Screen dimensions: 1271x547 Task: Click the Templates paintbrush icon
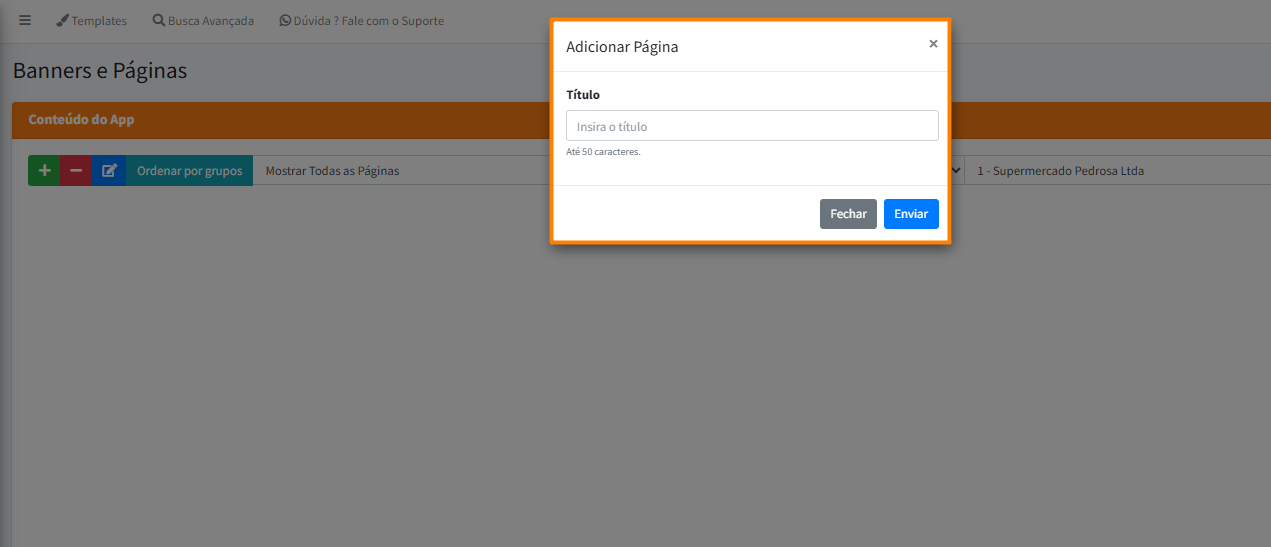coord(62,21)
